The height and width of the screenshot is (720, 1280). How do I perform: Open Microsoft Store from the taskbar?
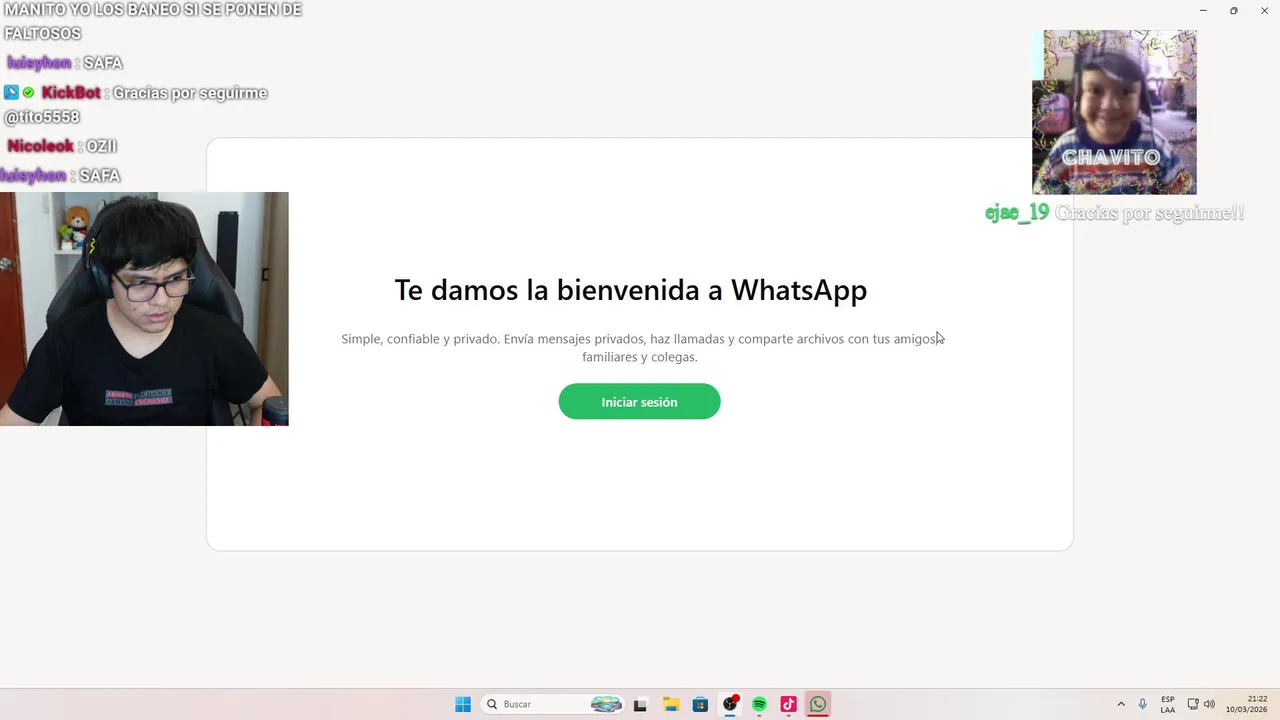(x=700, y=704)
